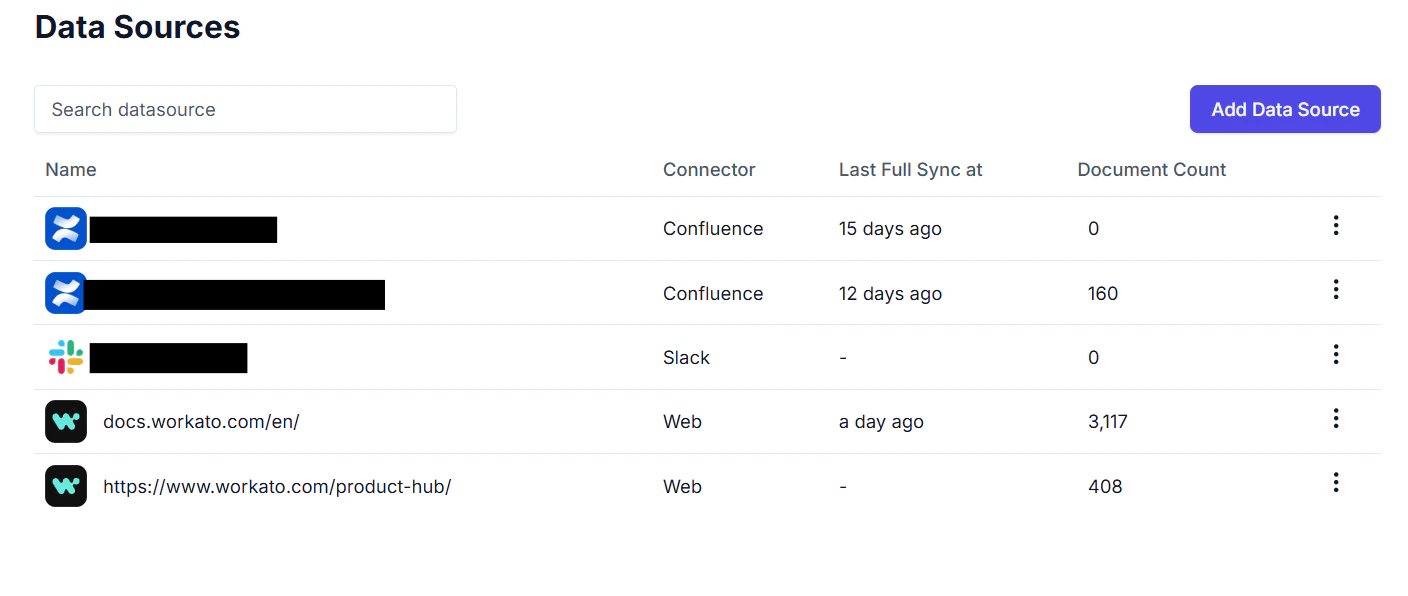Click the Last Full Sync at header

(910, 170)
